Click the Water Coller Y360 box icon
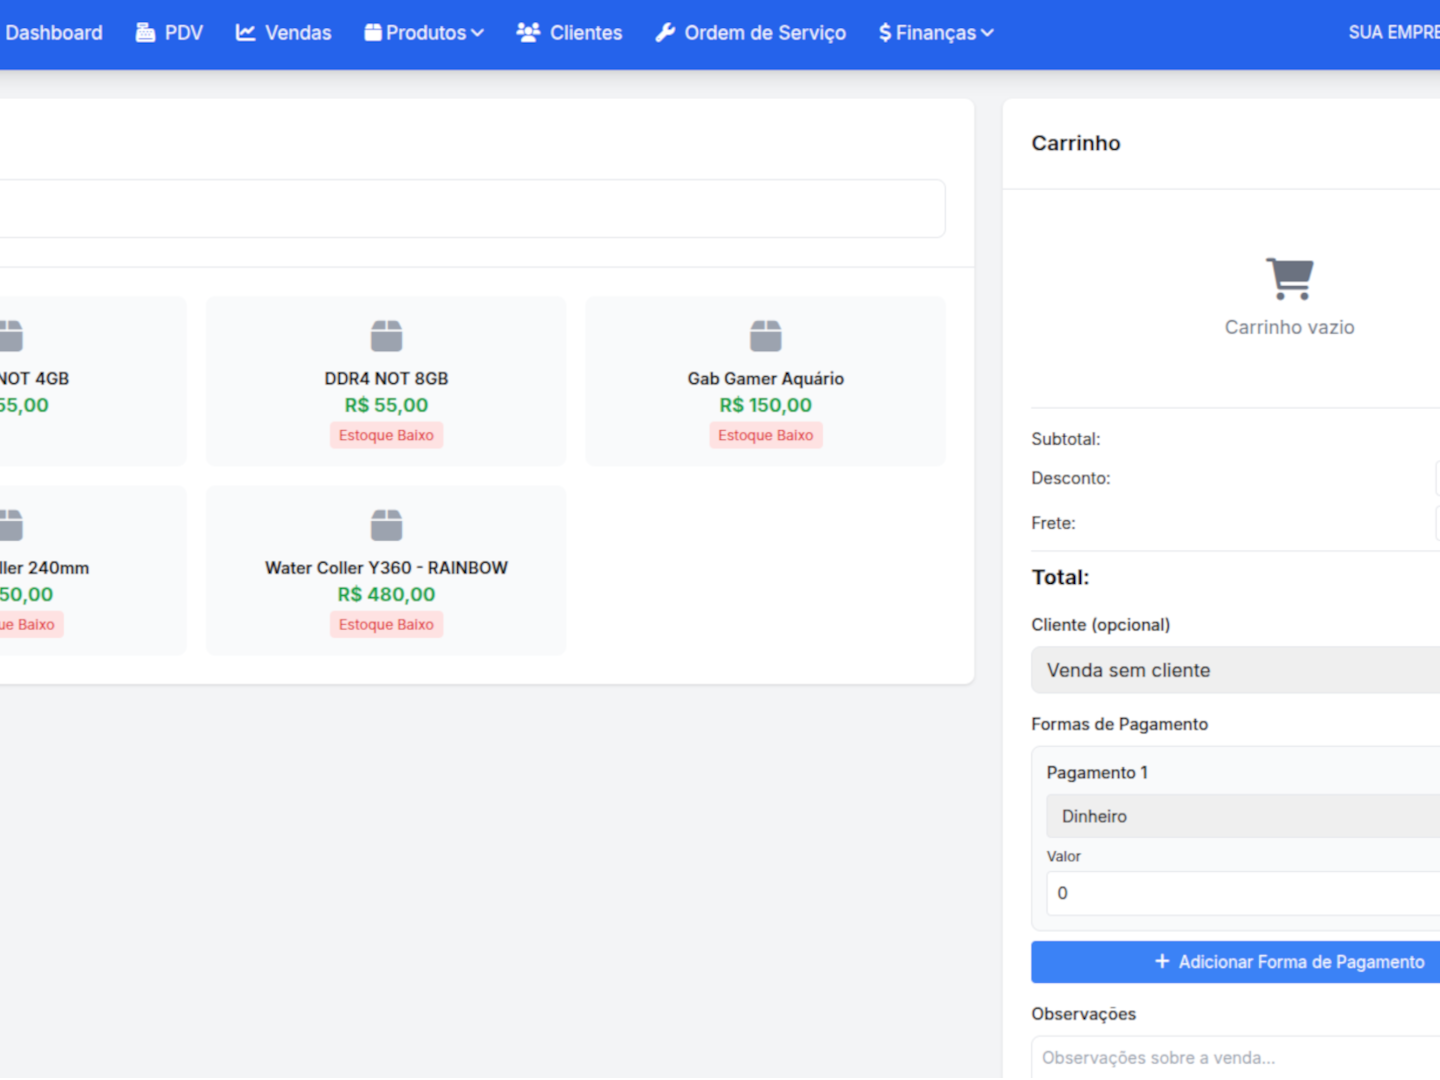1440x1080 pixels. pos(386,525)
